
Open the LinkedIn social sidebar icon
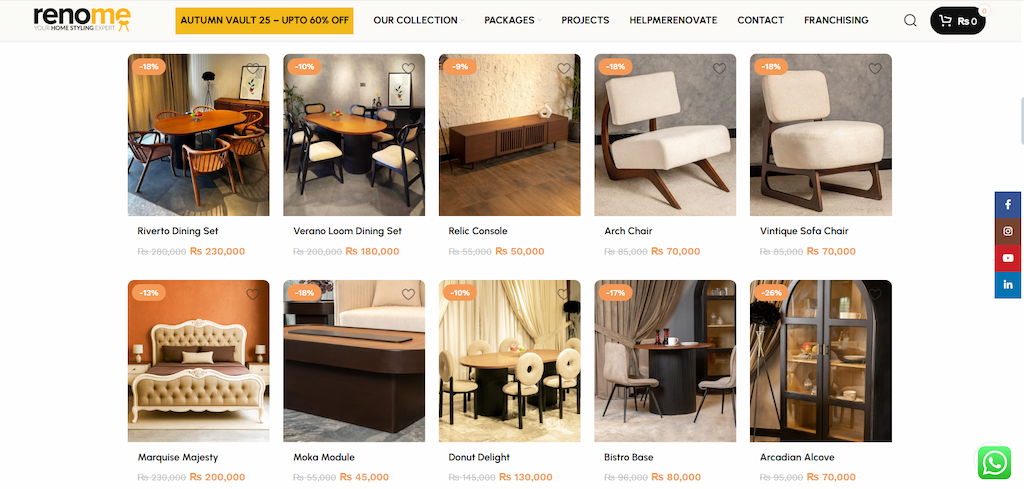[x=1008, y=285]
